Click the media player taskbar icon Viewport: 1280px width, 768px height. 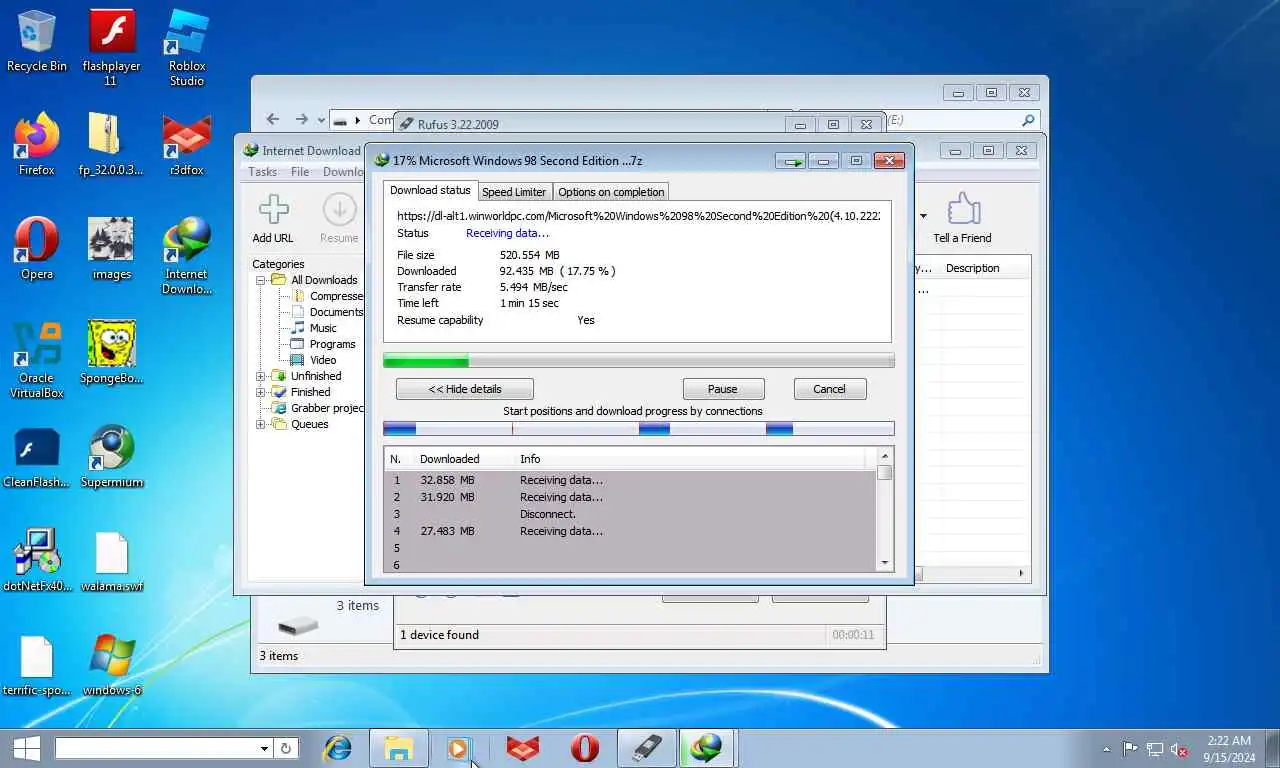458,748
